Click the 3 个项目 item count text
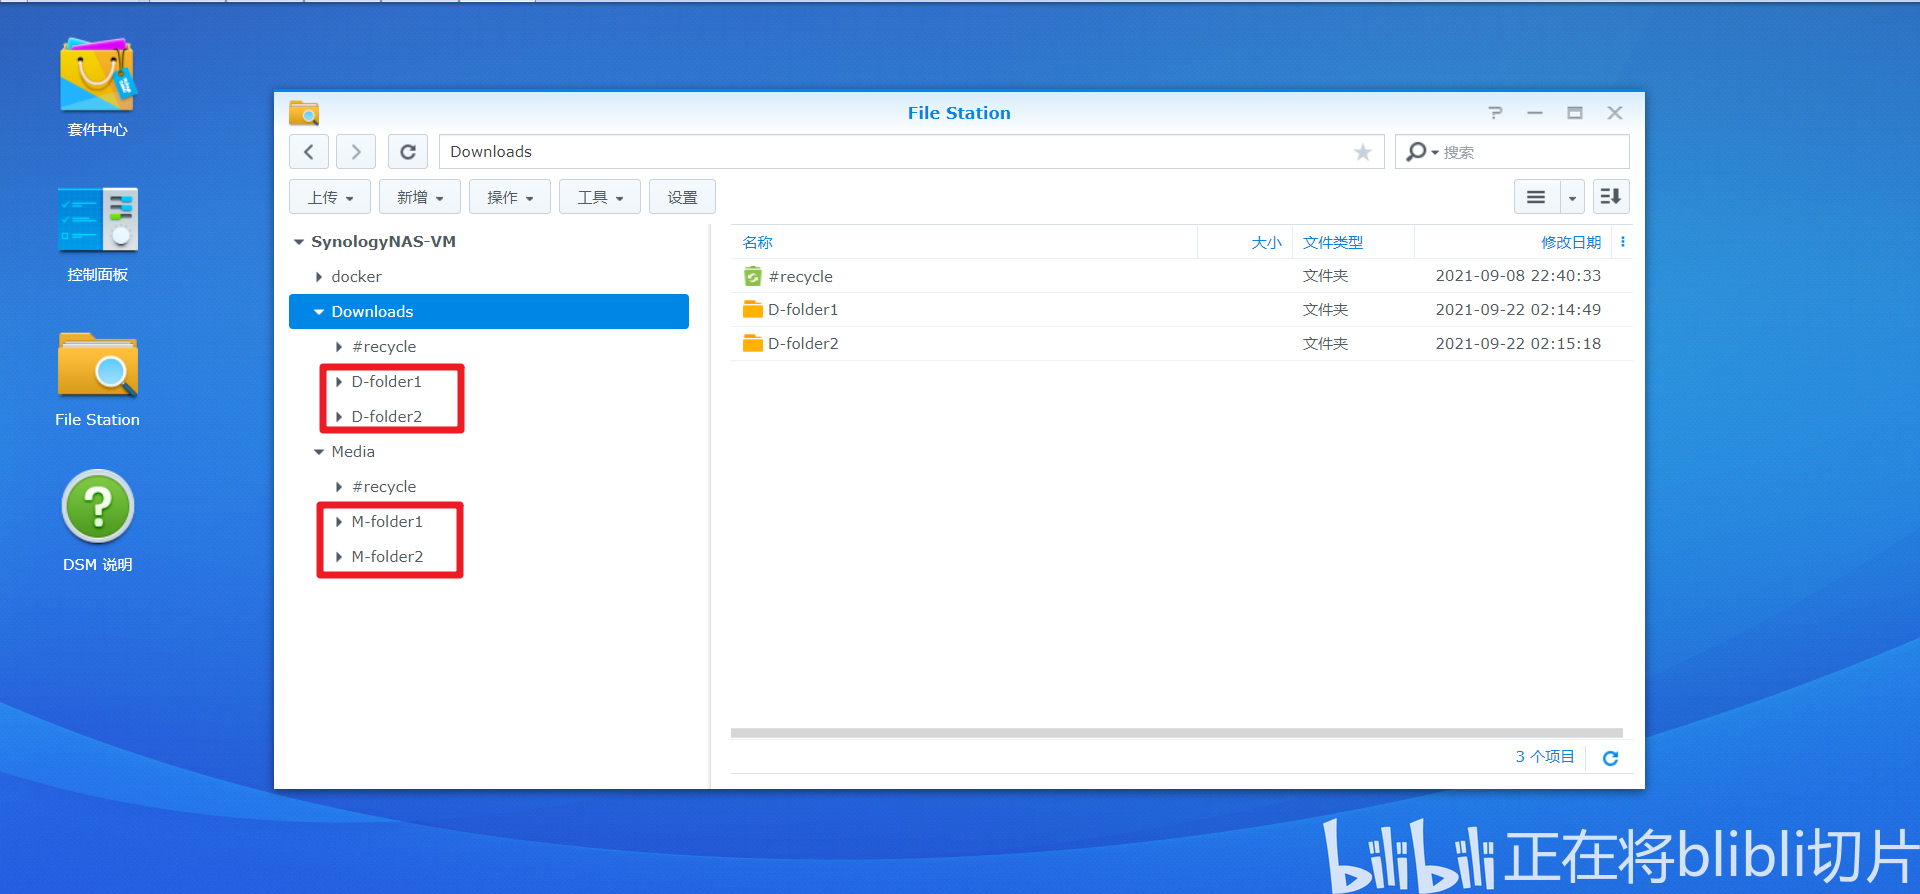The height and width of the screenshot is (894, 1920). [x=1544, y=757]
